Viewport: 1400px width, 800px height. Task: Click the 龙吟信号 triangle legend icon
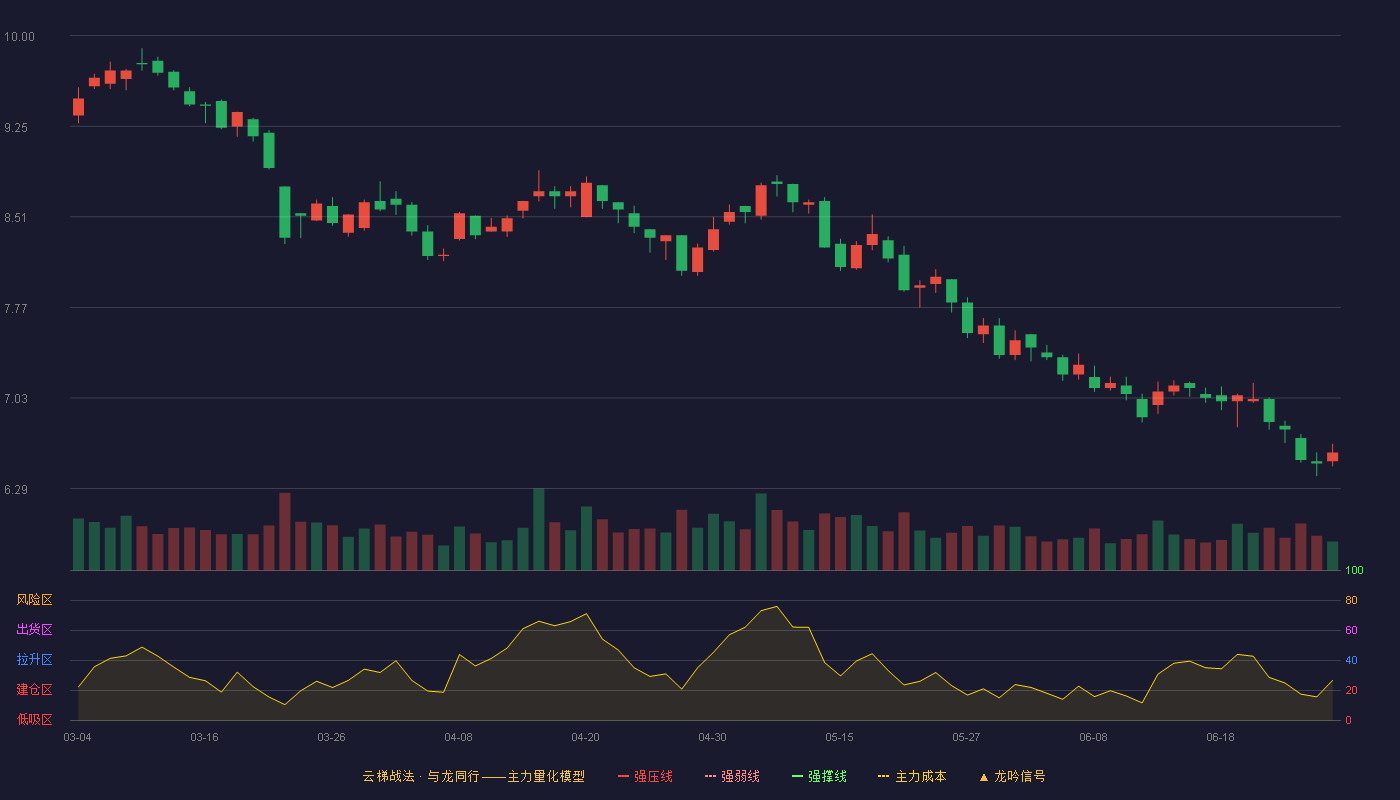pos(984,777)
